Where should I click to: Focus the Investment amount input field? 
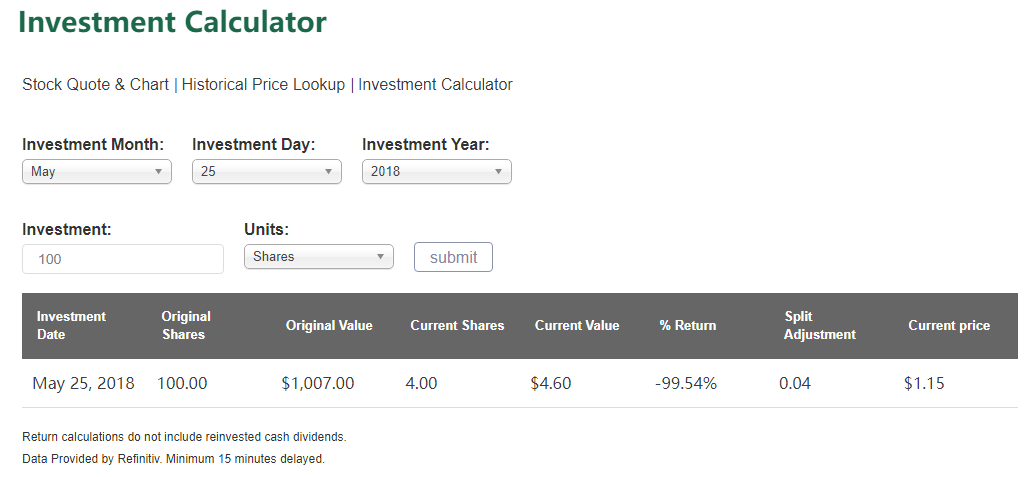(123, 259)
